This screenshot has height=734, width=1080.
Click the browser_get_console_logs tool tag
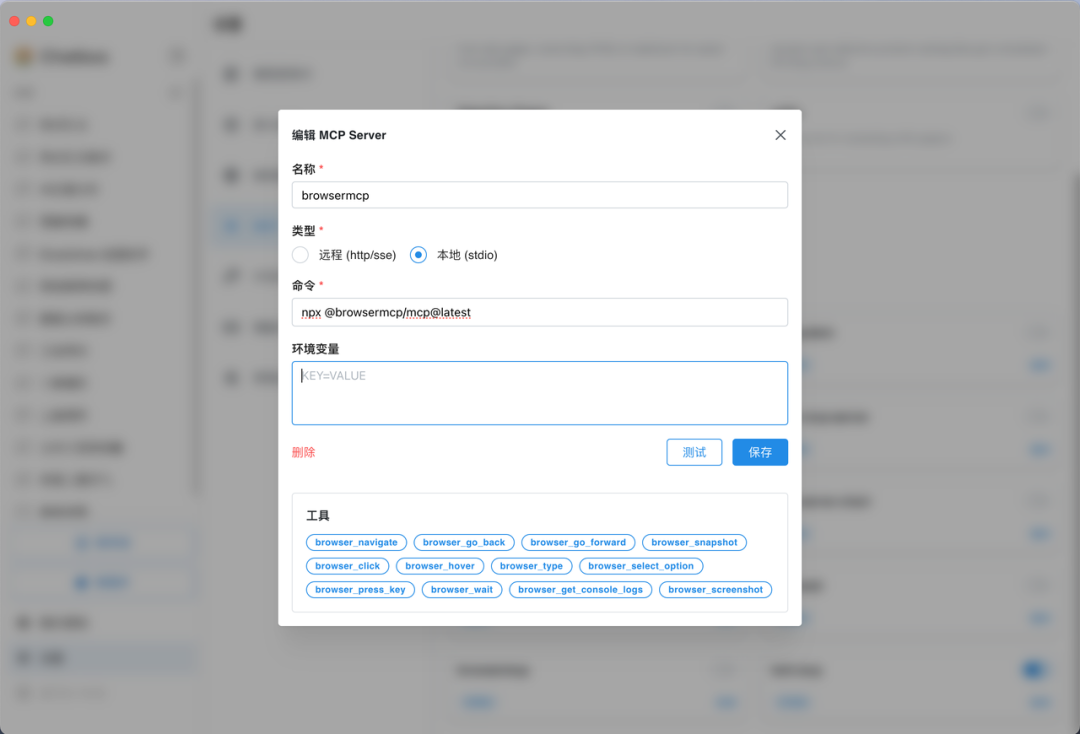[x=580, y=590]
